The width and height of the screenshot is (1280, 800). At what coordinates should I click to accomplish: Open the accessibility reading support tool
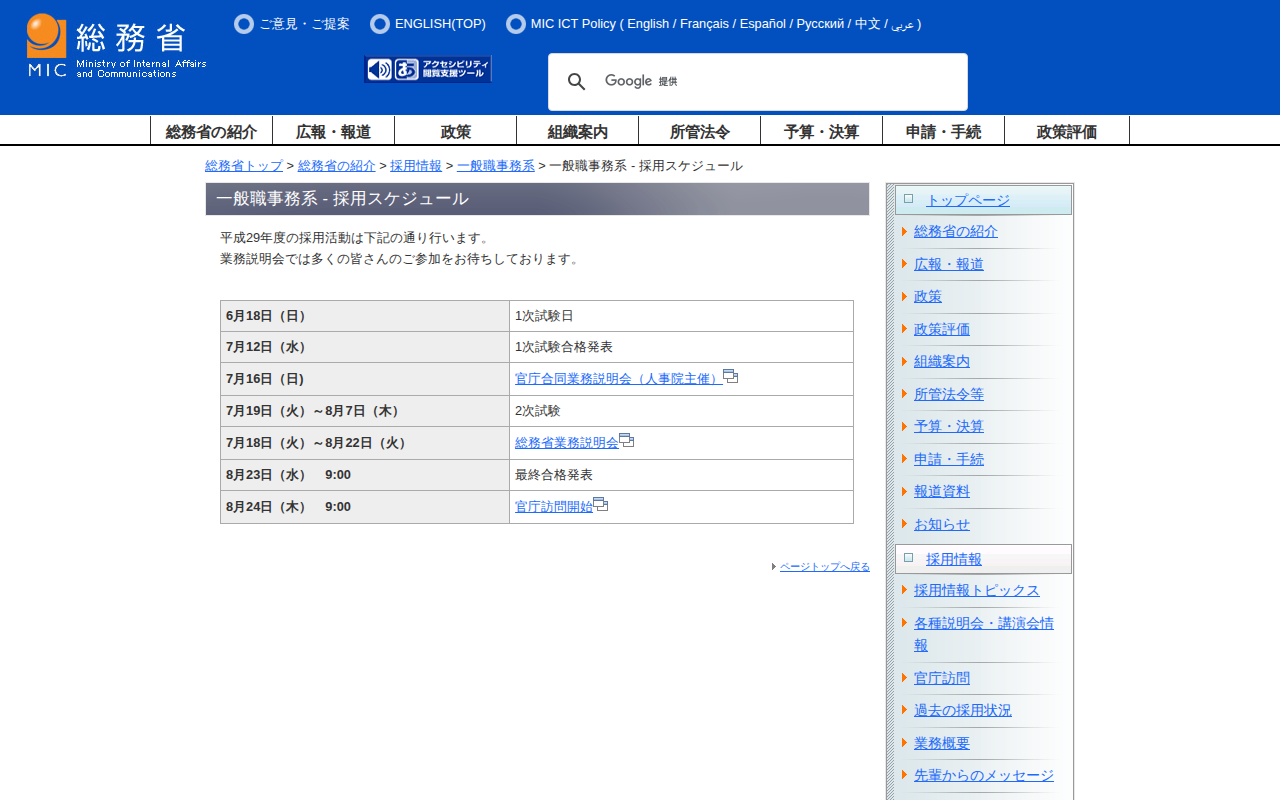coord(428,69)
